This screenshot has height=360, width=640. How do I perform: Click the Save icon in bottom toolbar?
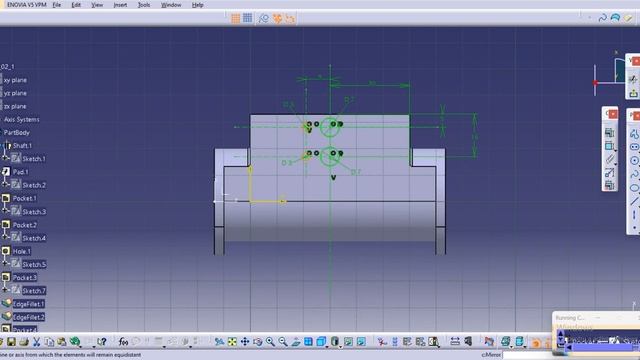click(11, 342)
